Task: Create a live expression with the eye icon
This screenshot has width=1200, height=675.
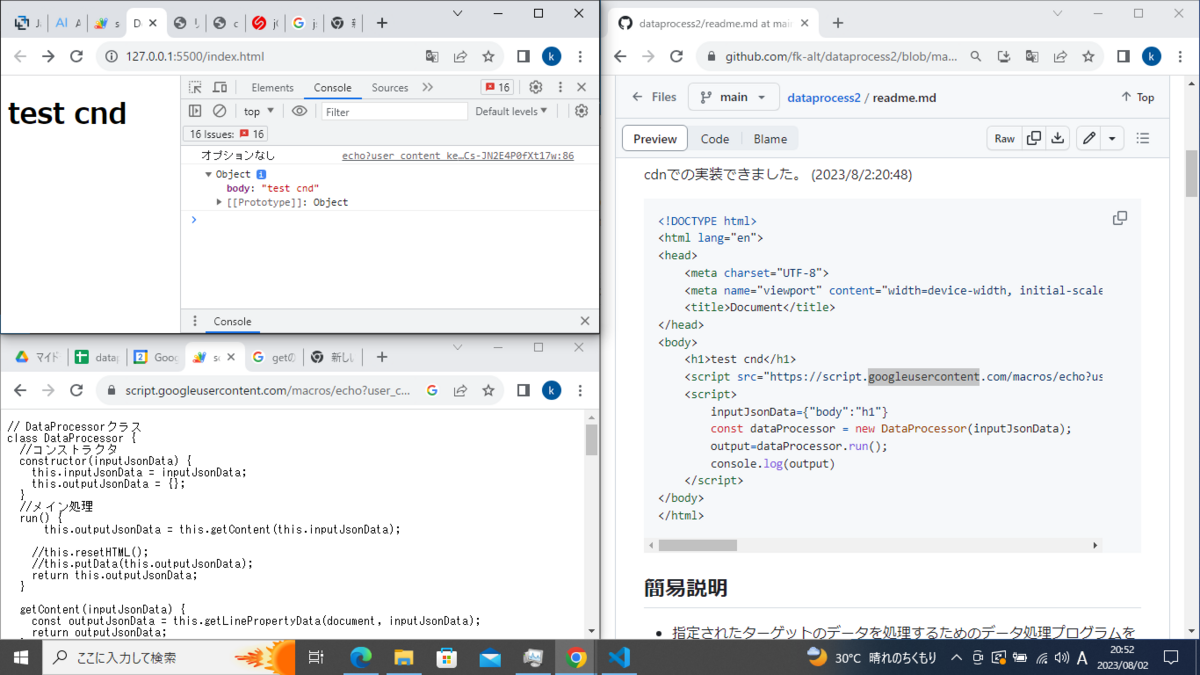Action: [300, 110]
